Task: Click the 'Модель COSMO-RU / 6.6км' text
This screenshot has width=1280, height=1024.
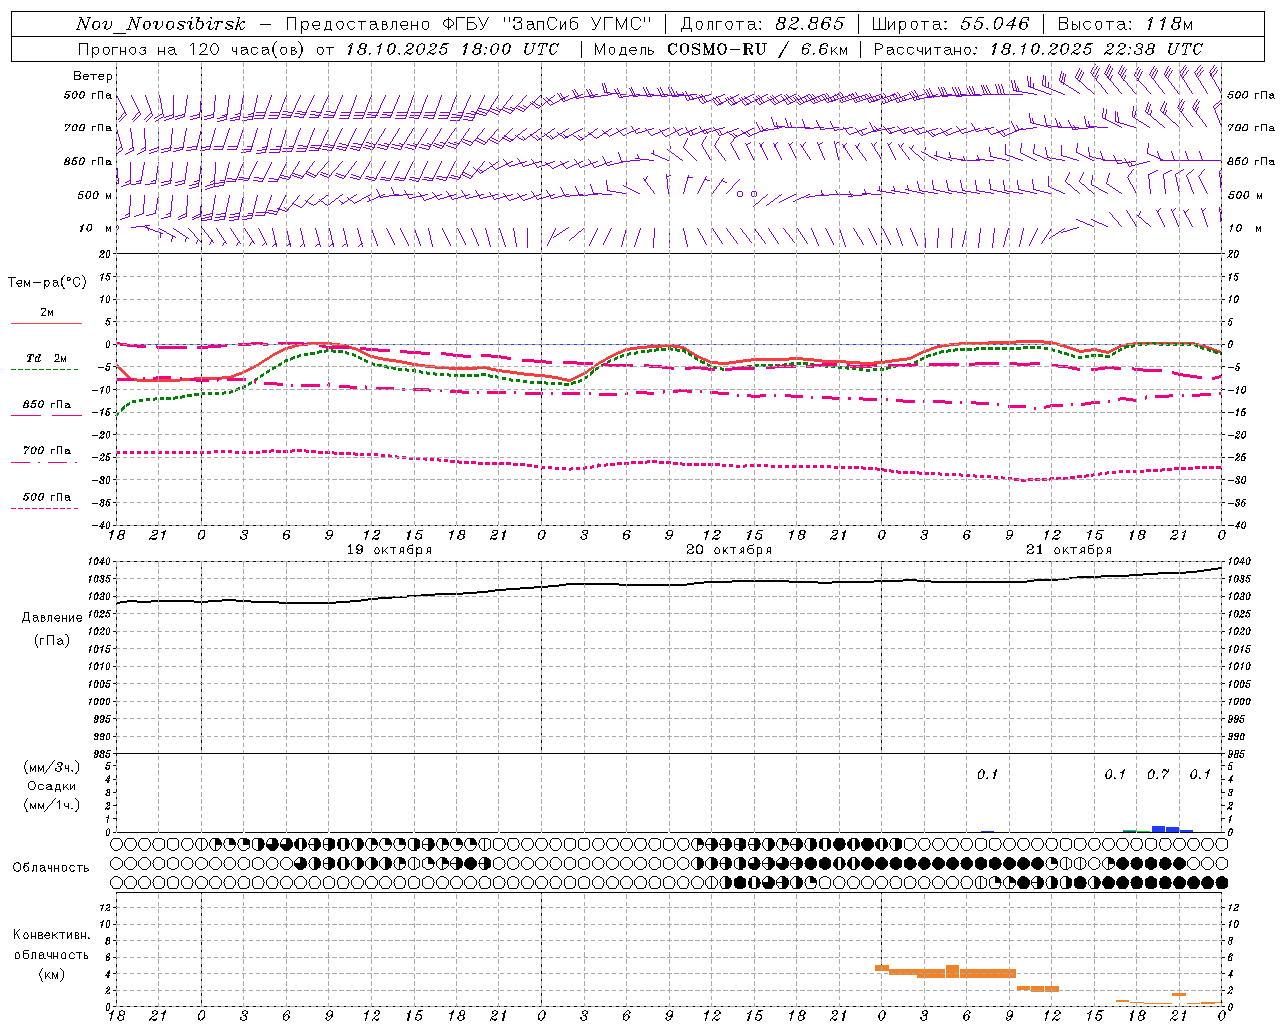Action: (720, 49)
